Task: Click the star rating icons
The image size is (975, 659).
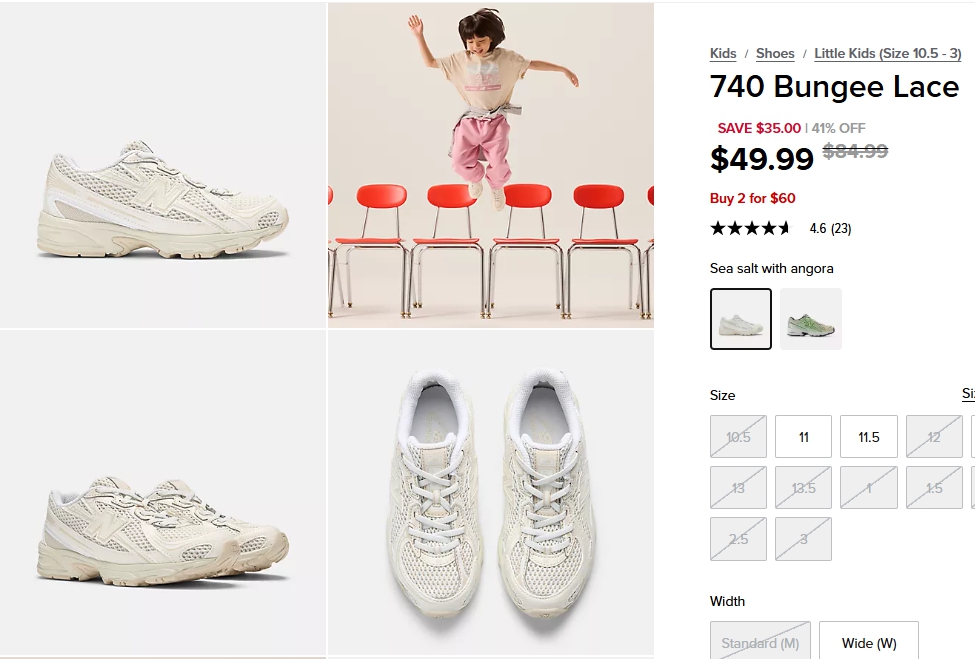Action: [x=750, y=228]
